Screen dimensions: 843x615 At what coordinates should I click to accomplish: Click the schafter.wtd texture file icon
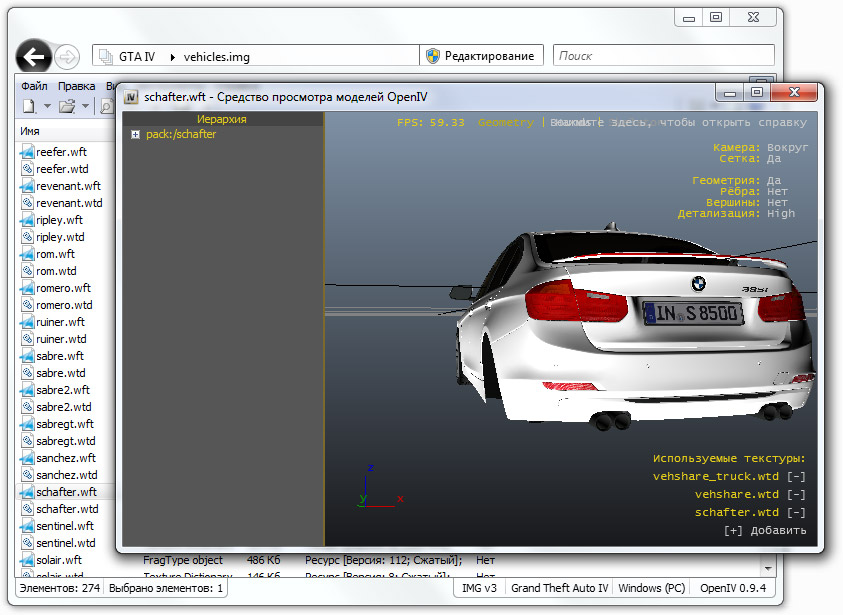27,508
